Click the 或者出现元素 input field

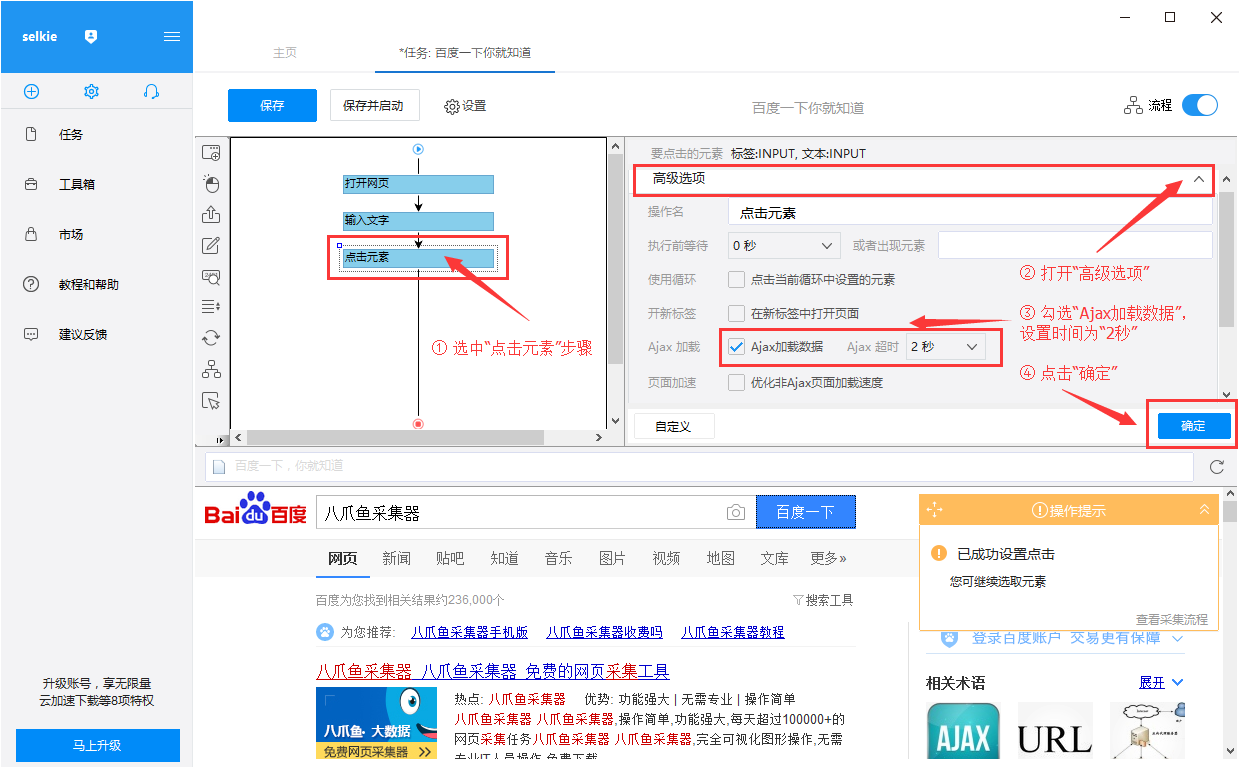click(x=1075, y=245)
